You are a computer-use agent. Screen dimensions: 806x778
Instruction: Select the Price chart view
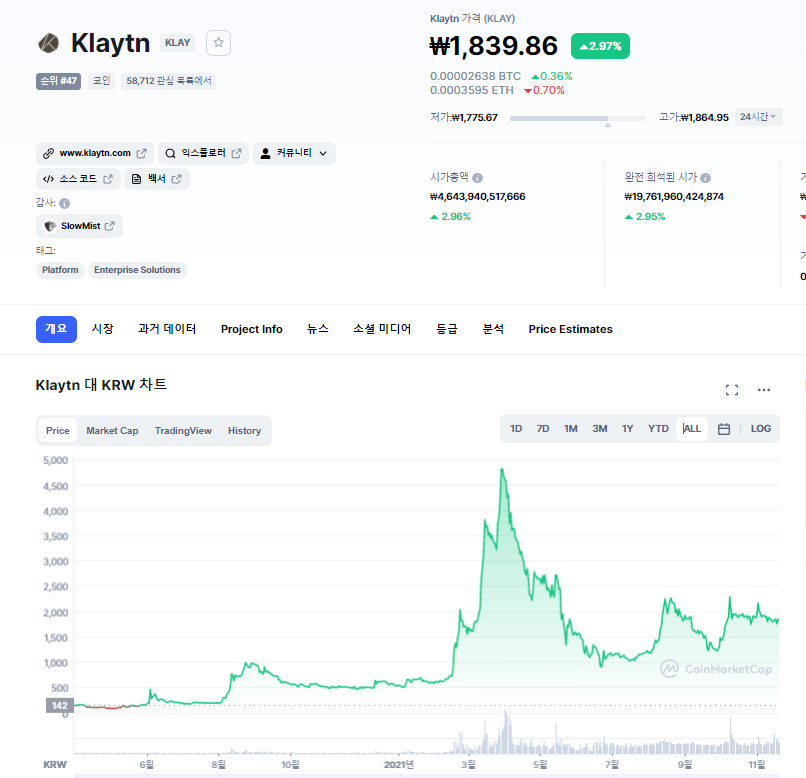[x=58, y=431]
